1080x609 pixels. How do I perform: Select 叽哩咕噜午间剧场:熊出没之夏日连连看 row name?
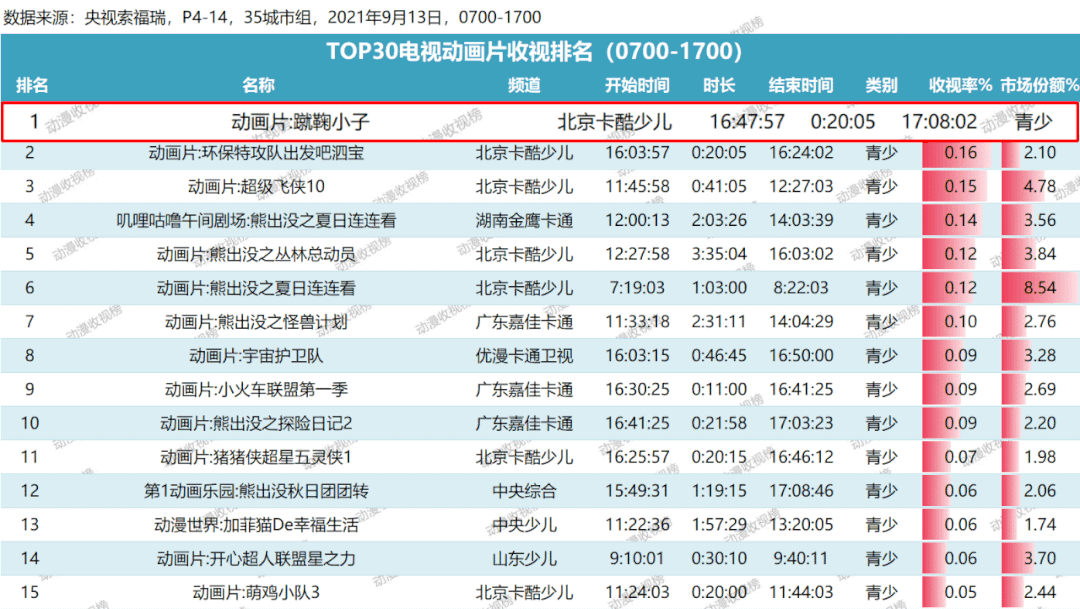click(x=256, y=220)
